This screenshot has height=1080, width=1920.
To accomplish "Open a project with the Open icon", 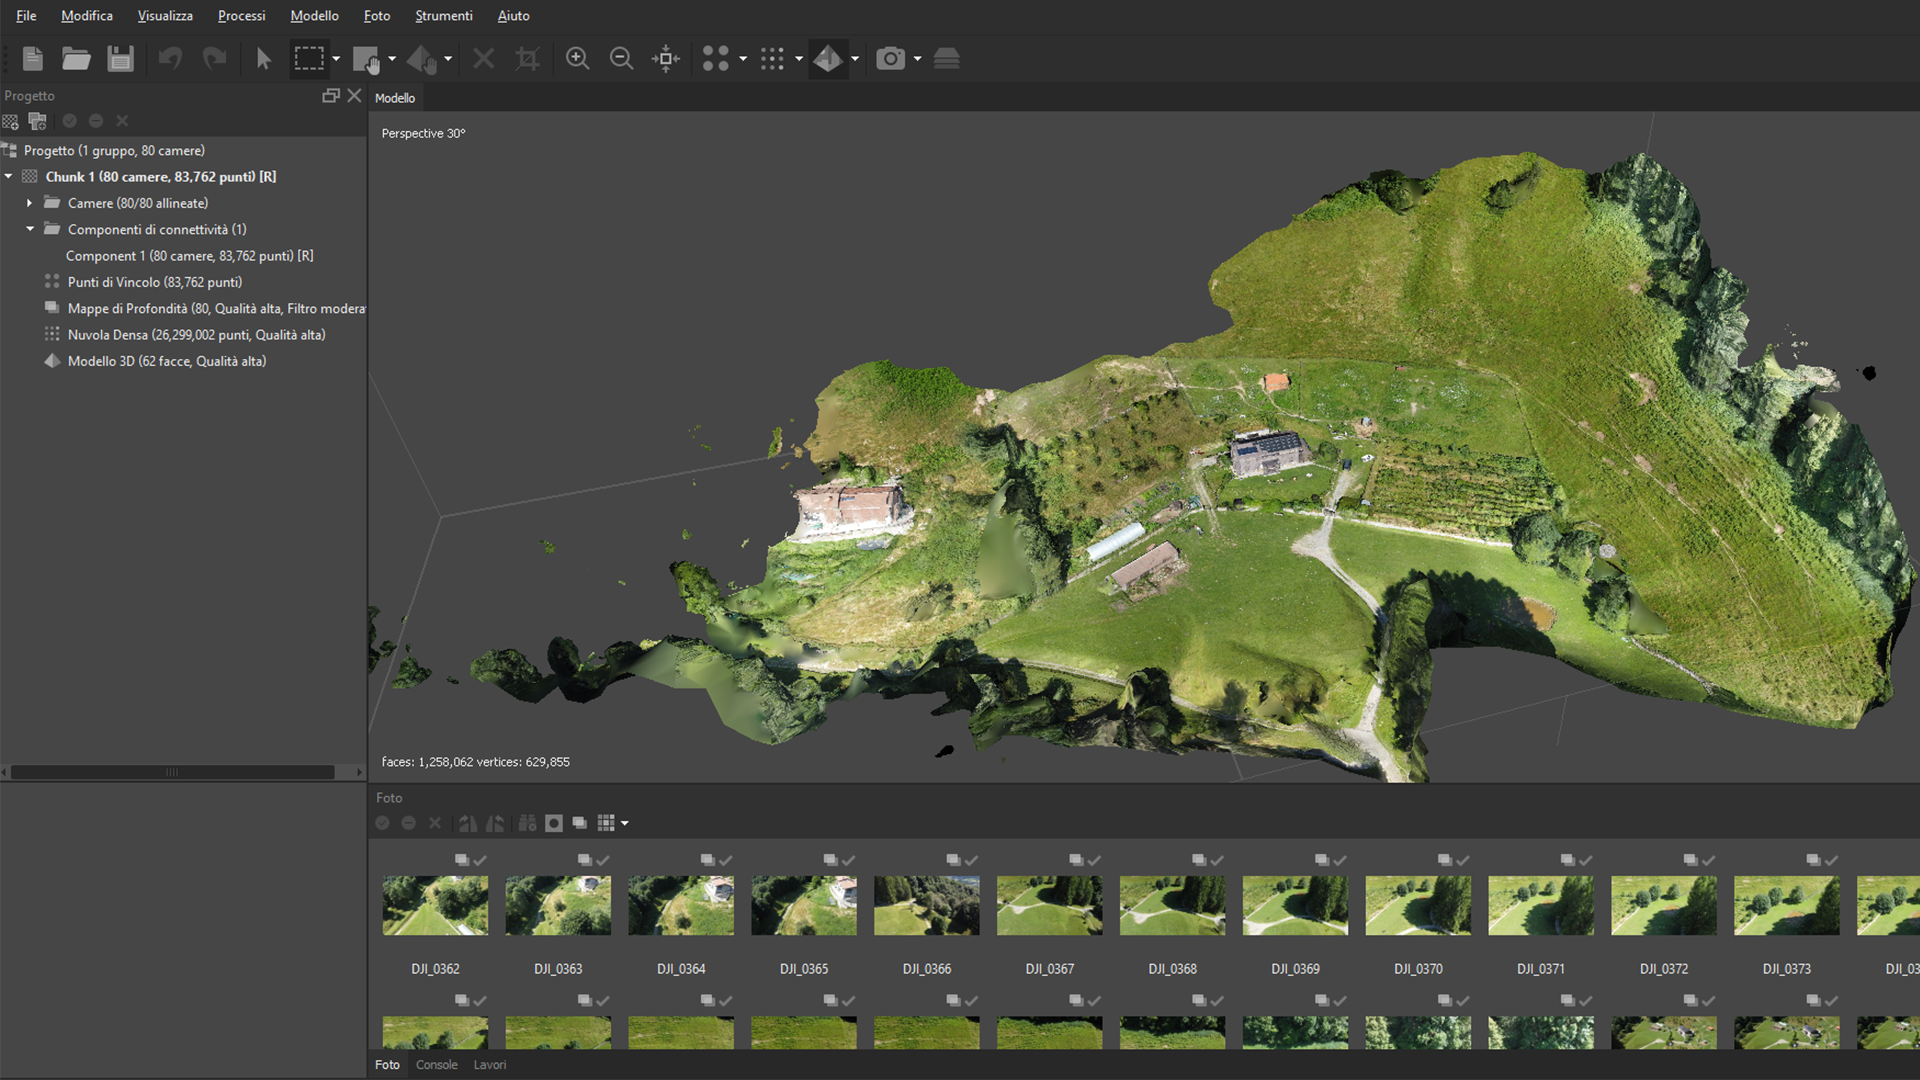I will 76,59.
